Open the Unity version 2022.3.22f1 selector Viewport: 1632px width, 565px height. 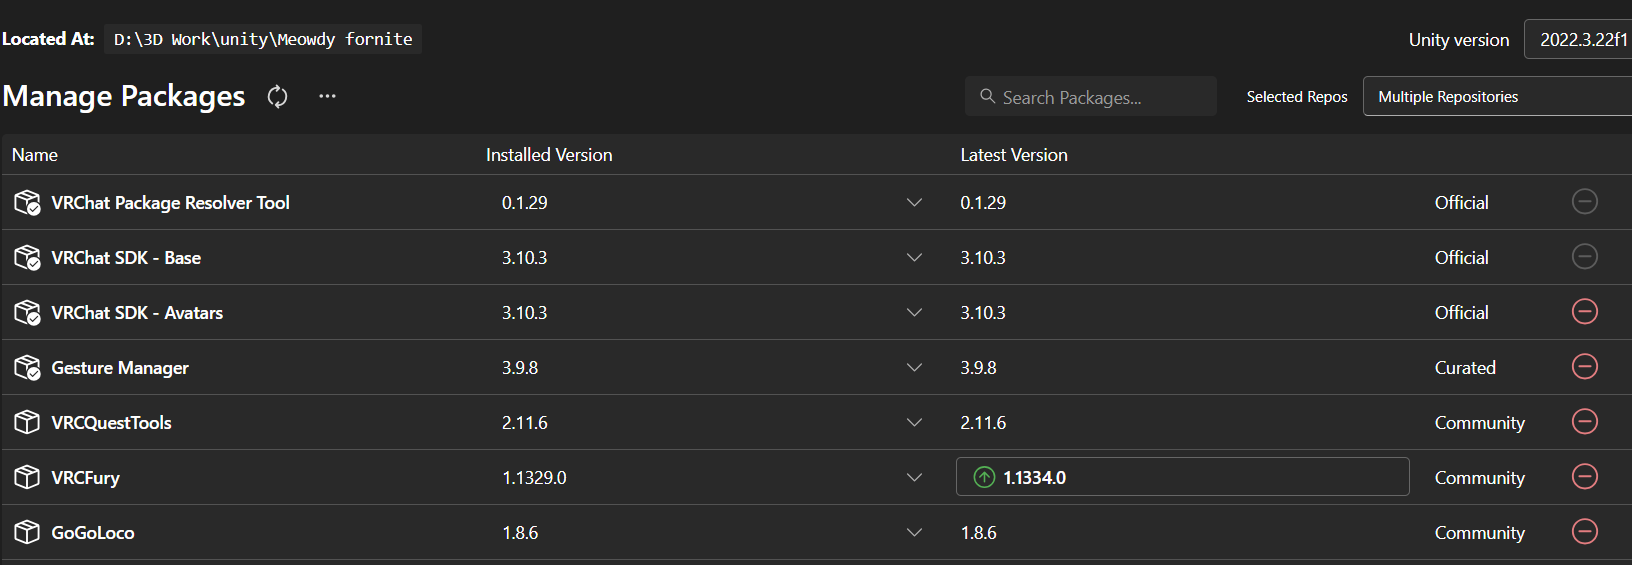click(x=1578, y=40)
